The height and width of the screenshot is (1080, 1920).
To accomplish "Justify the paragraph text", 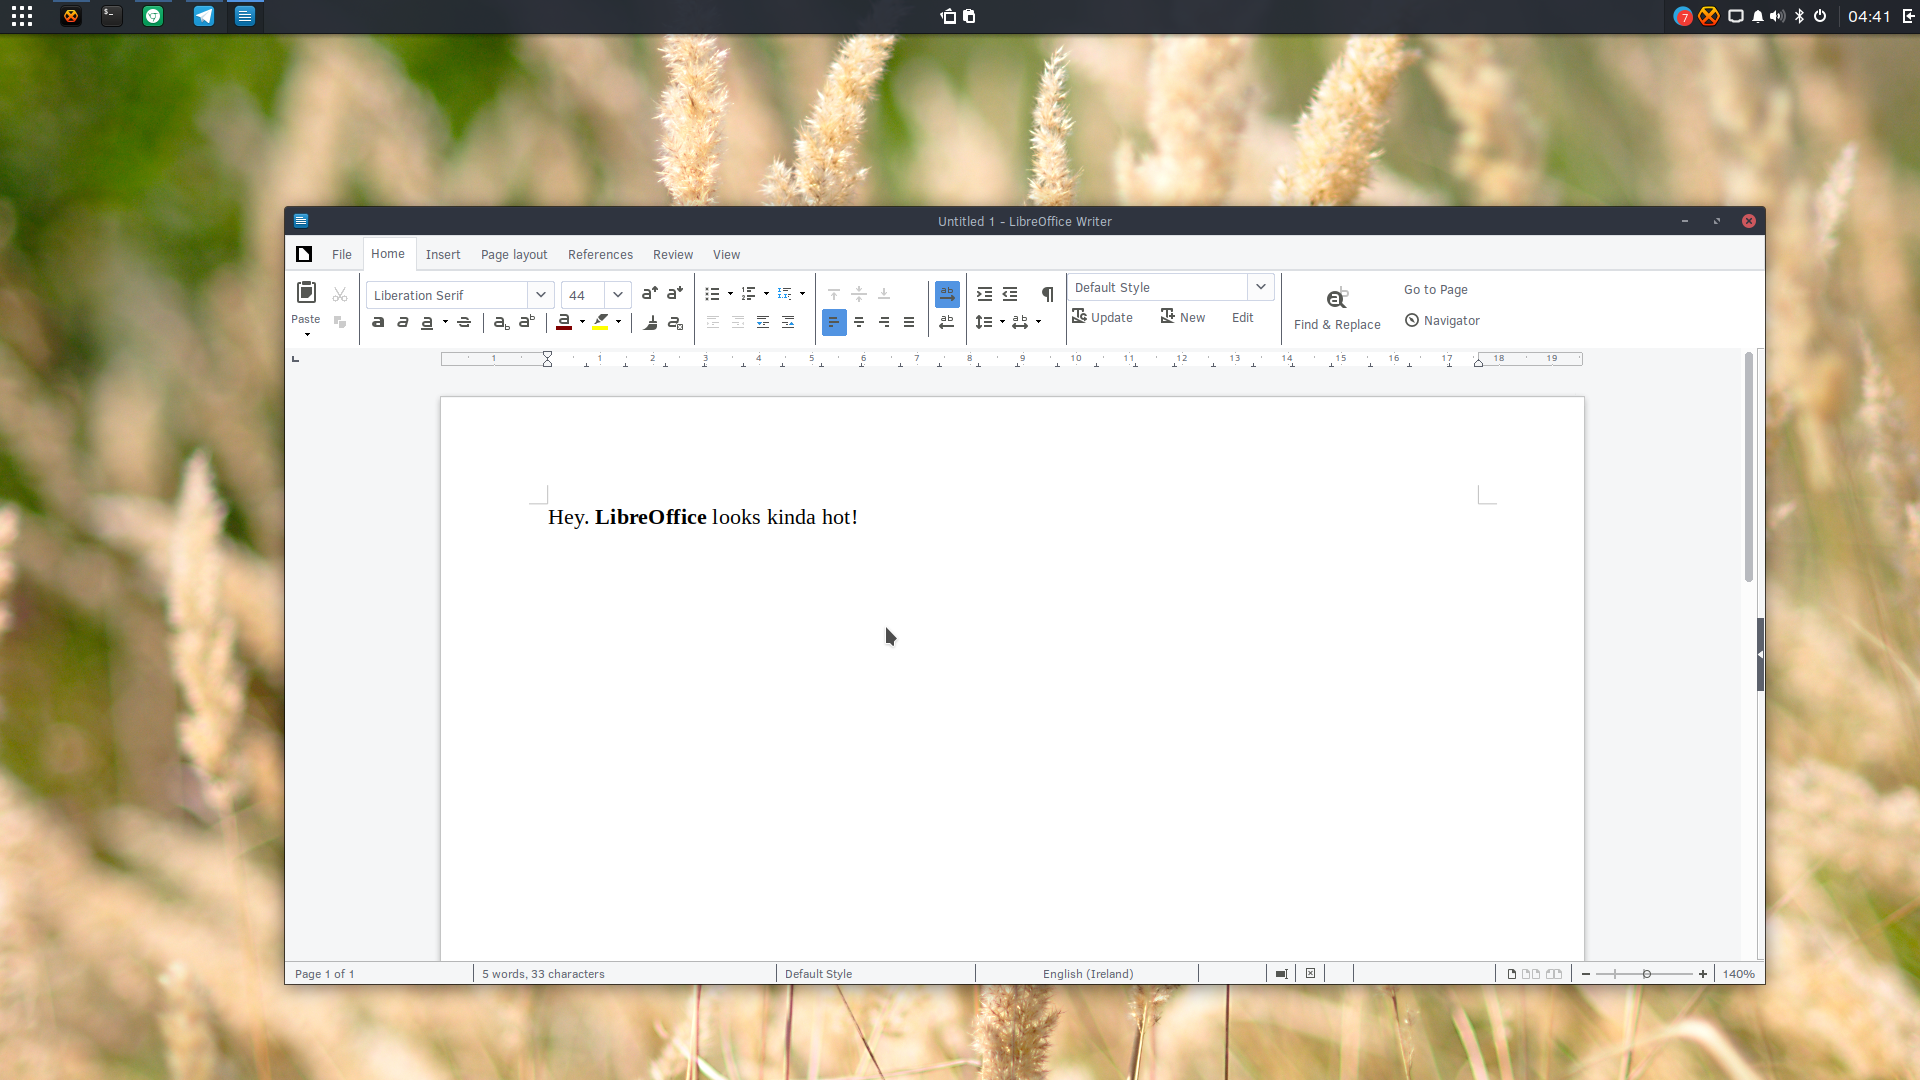I will [x=909, y=322].
